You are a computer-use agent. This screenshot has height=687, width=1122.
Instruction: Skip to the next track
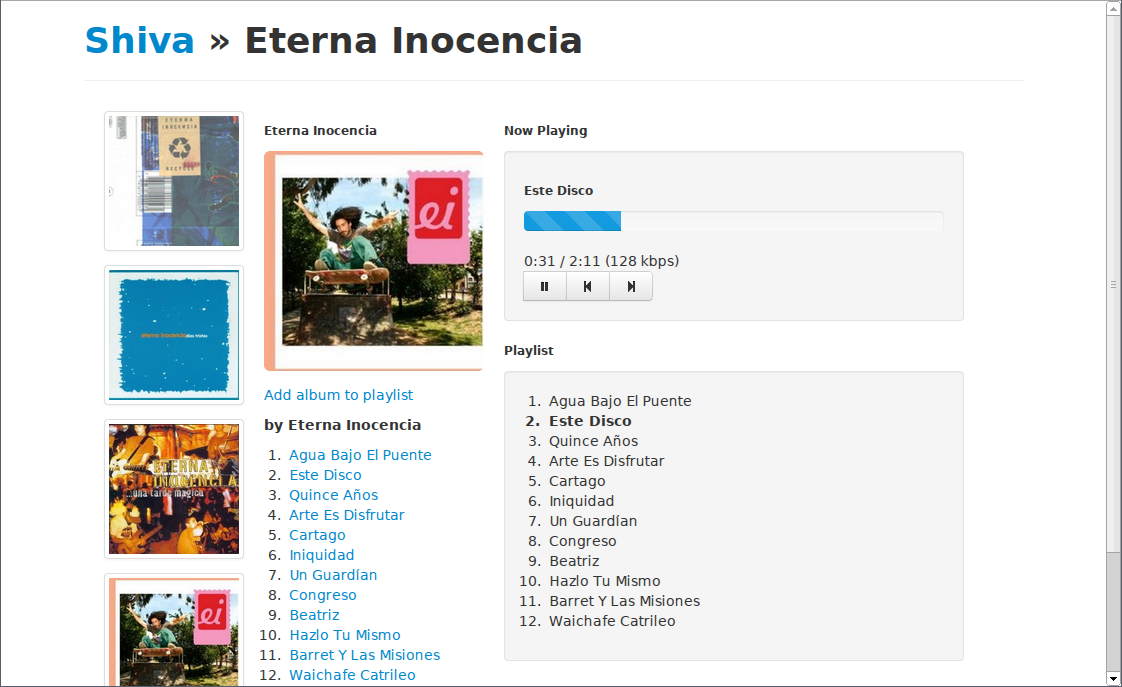[630, 286]
